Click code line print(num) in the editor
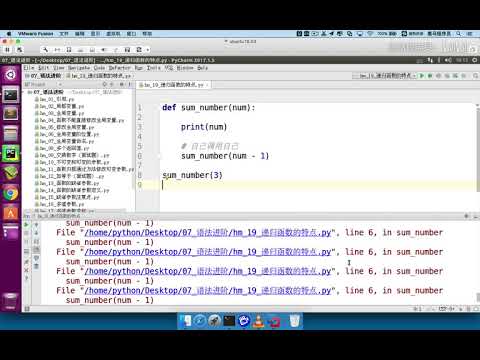The width and height of the screenshot is (480, 360). 204,127
